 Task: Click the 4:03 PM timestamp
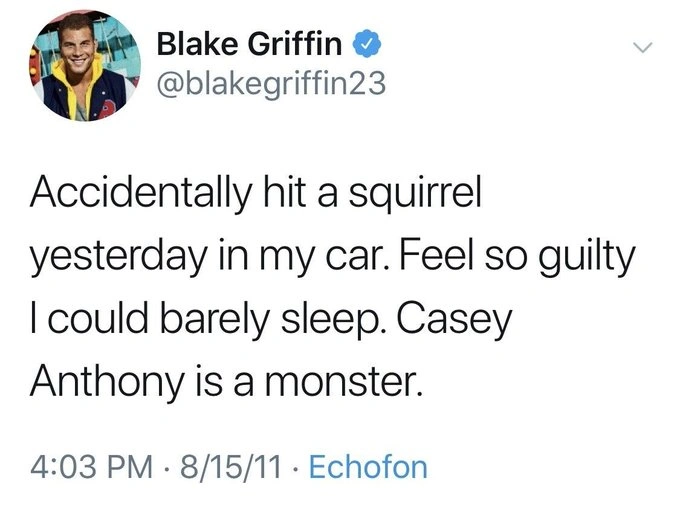pyautogui.click(x=86, y=466)
